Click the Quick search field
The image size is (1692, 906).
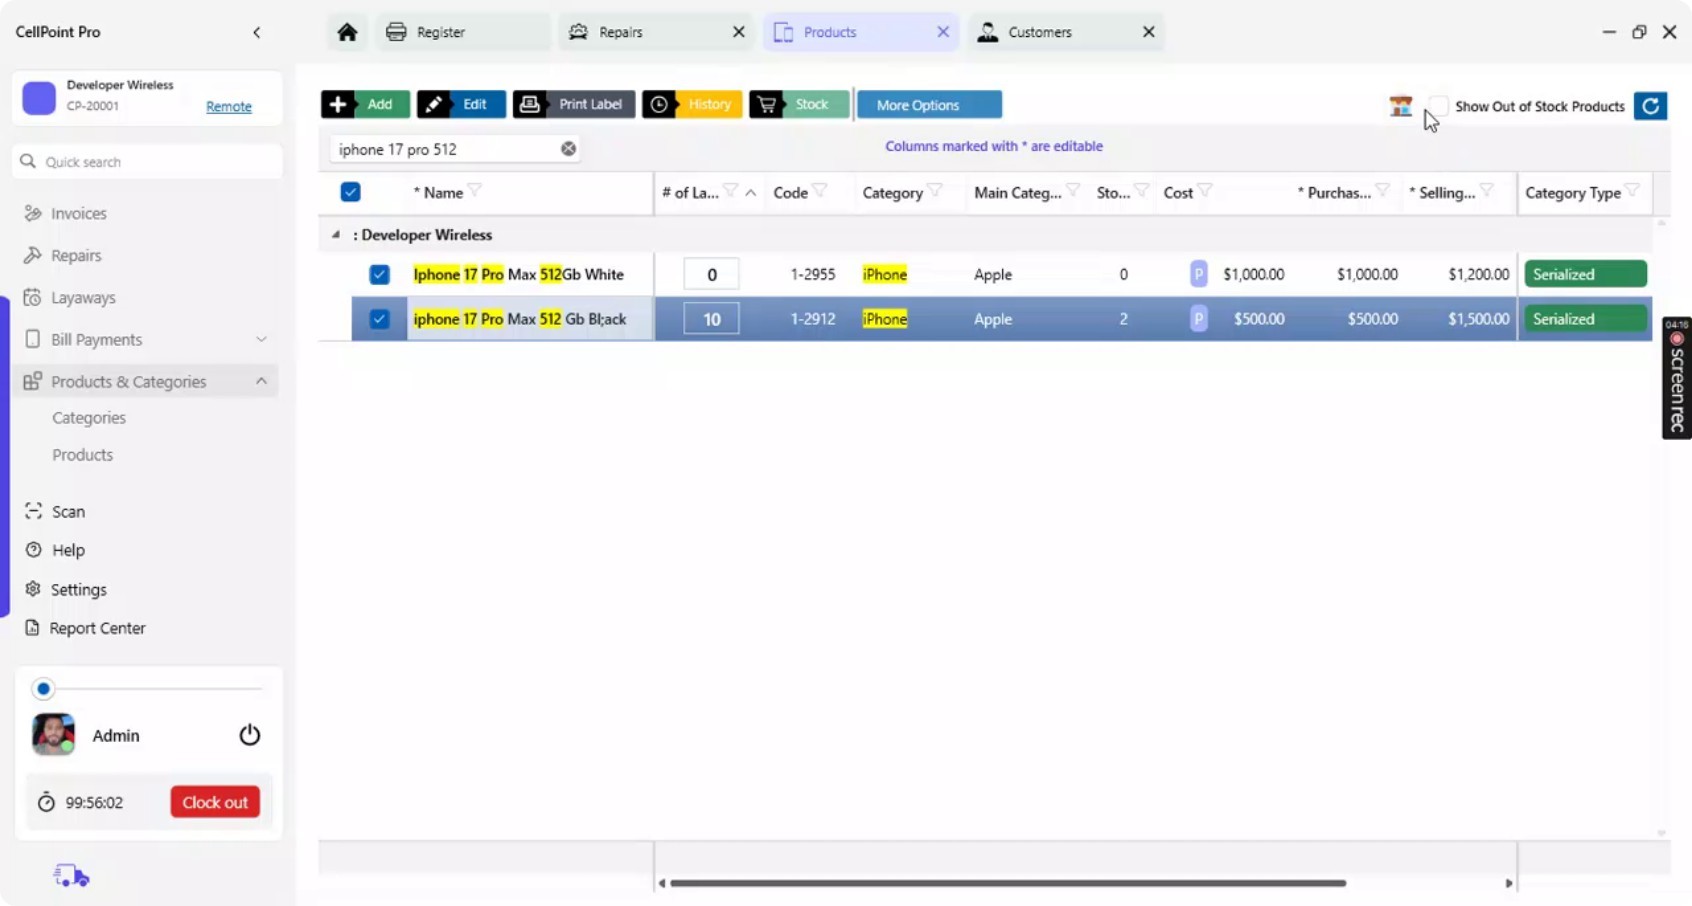[147, 162]
